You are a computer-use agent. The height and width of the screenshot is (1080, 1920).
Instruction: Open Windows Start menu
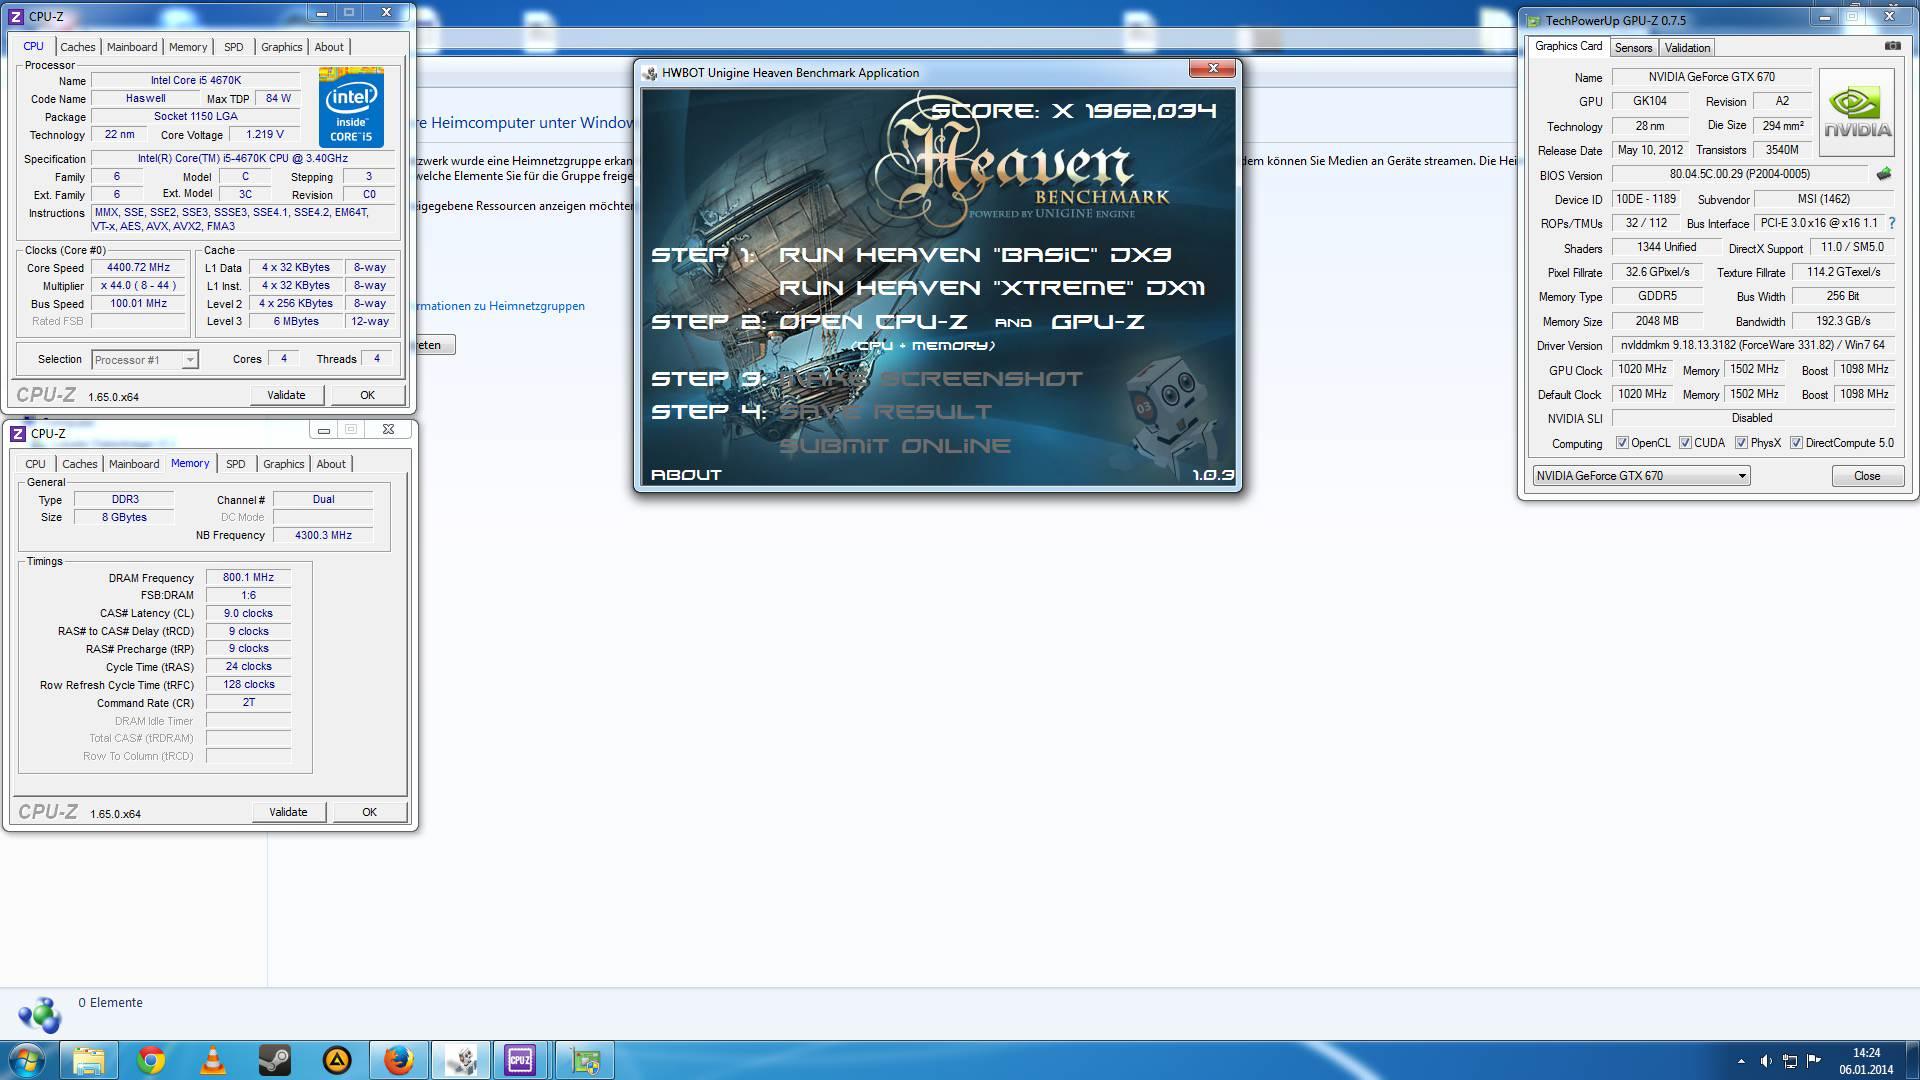(x=27, y=1060)
